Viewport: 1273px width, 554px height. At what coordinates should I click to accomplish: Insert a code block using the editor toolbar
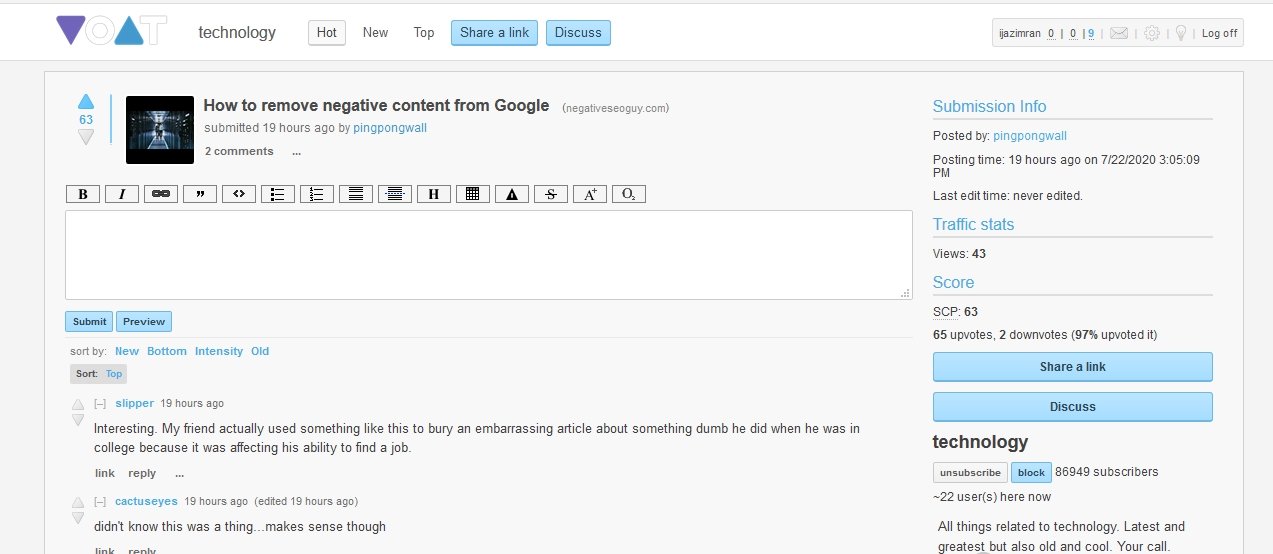coord(239,194)
